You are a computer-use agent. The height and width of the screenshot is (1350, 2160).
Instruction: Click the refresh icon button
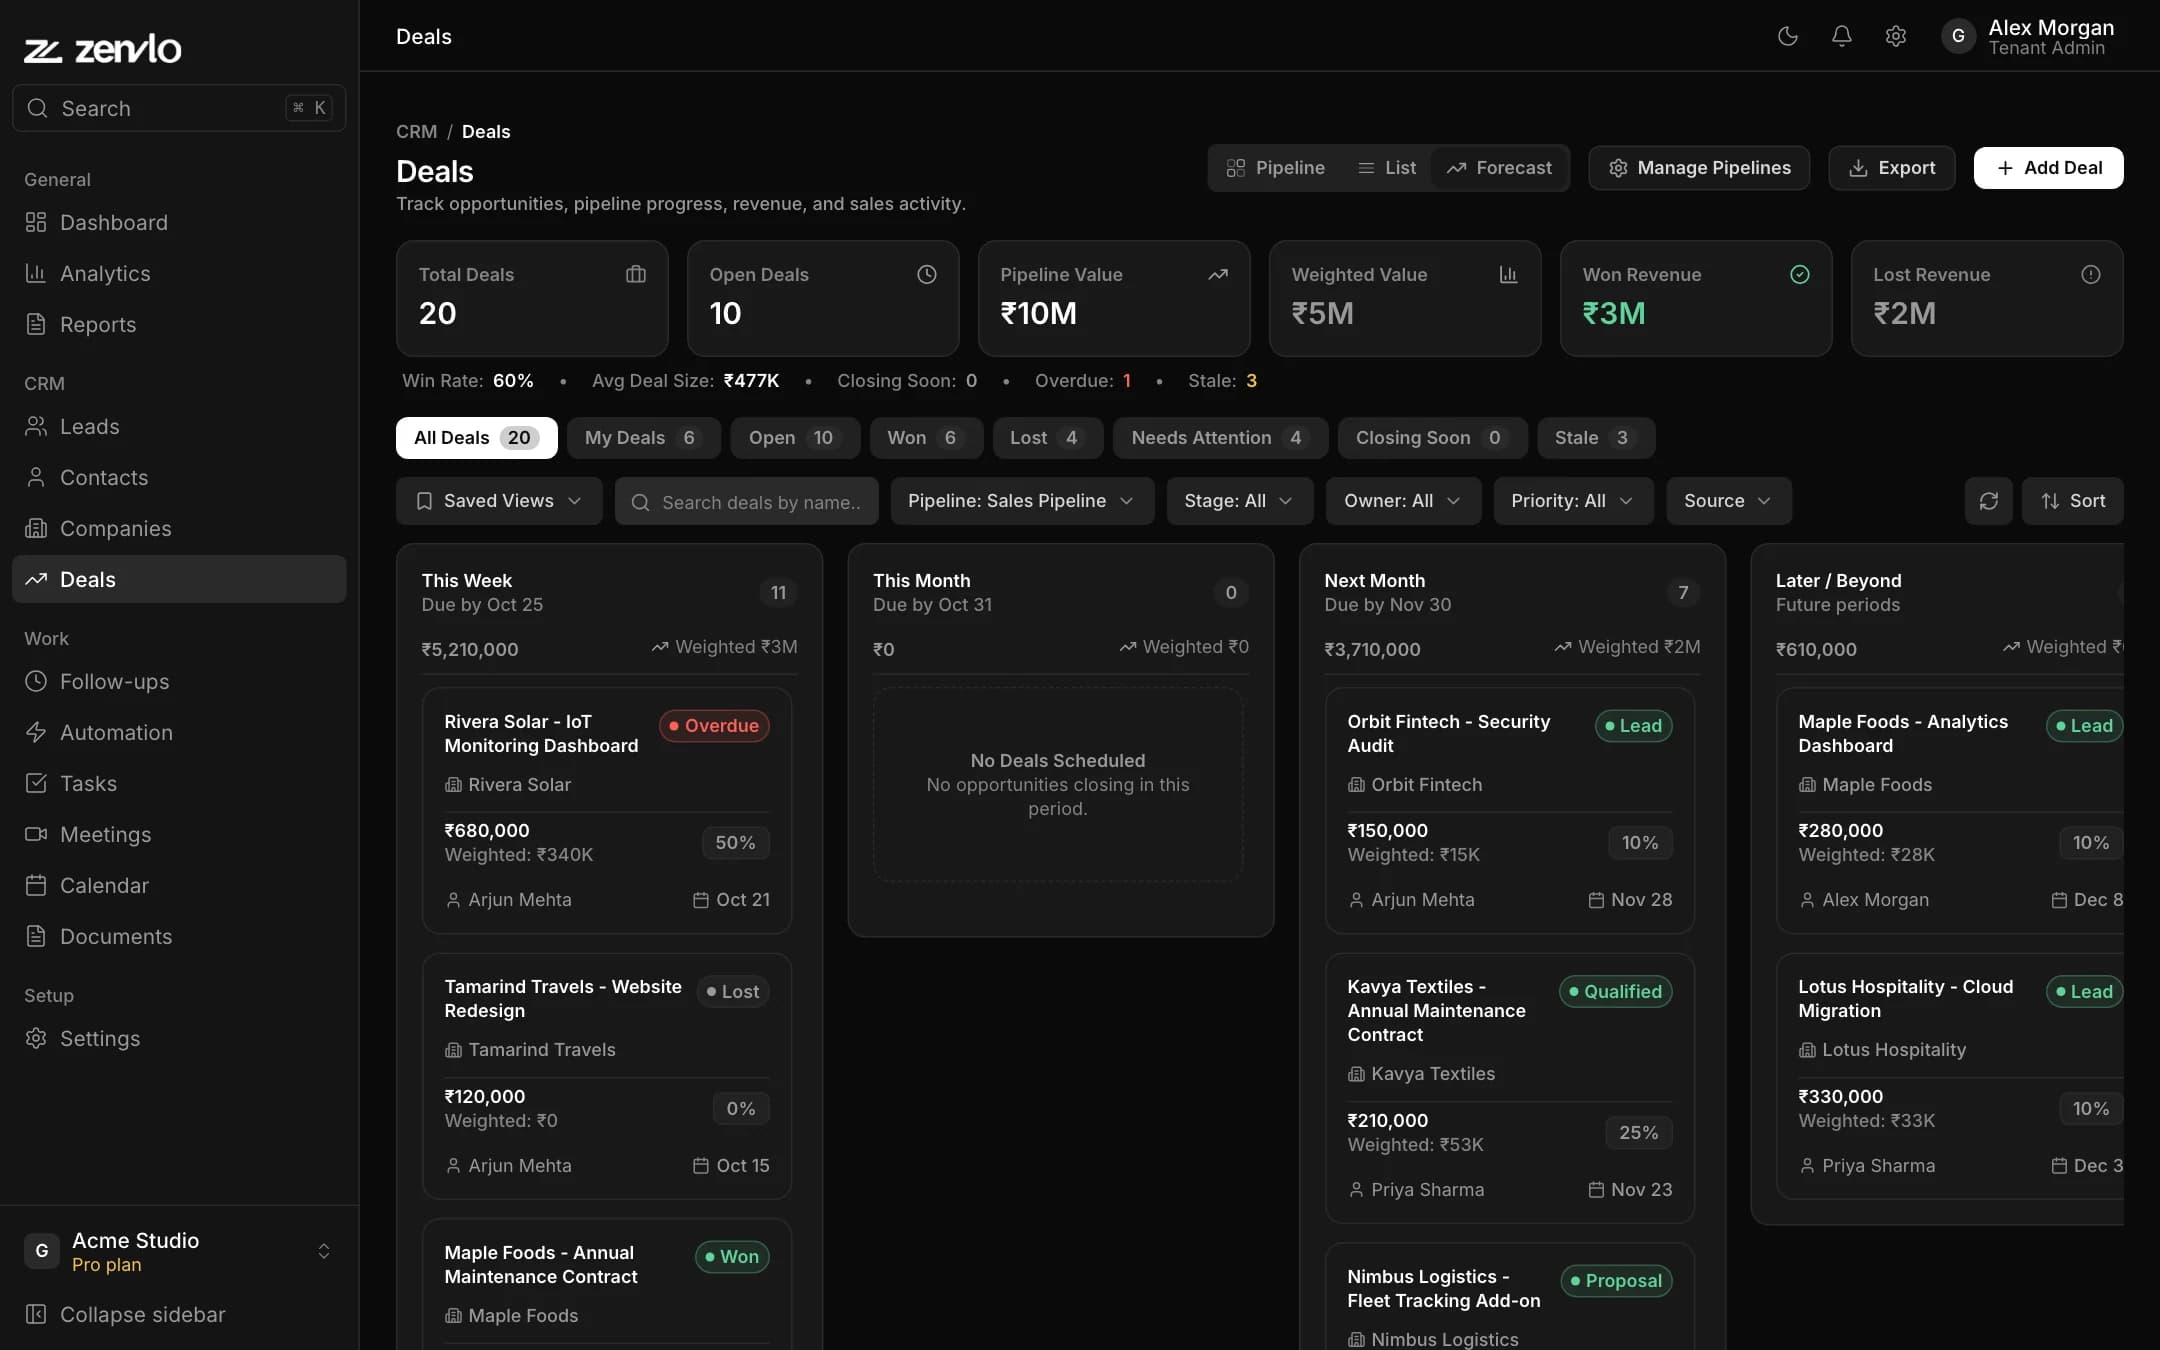[1988, 501]
